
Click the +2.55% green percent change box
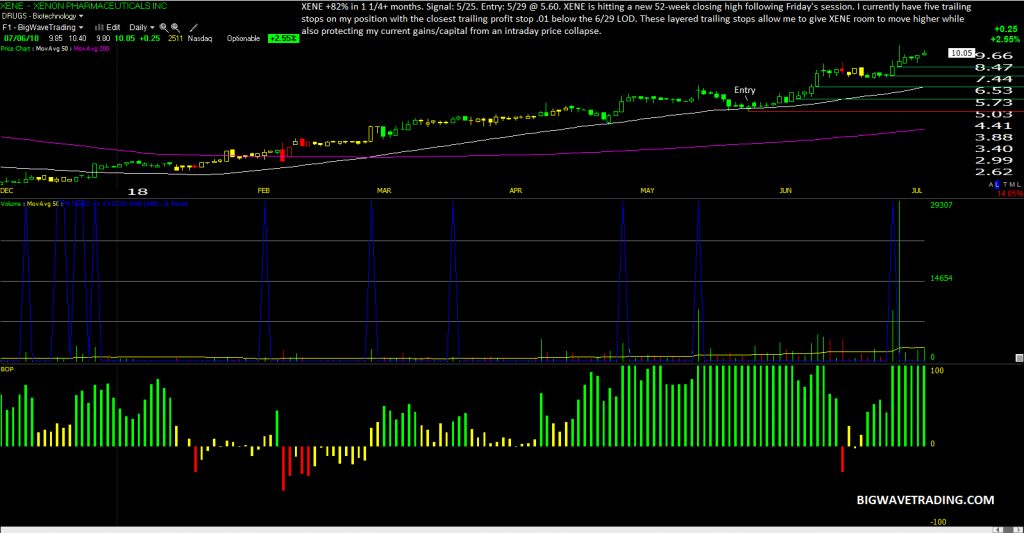coord(284,39)
